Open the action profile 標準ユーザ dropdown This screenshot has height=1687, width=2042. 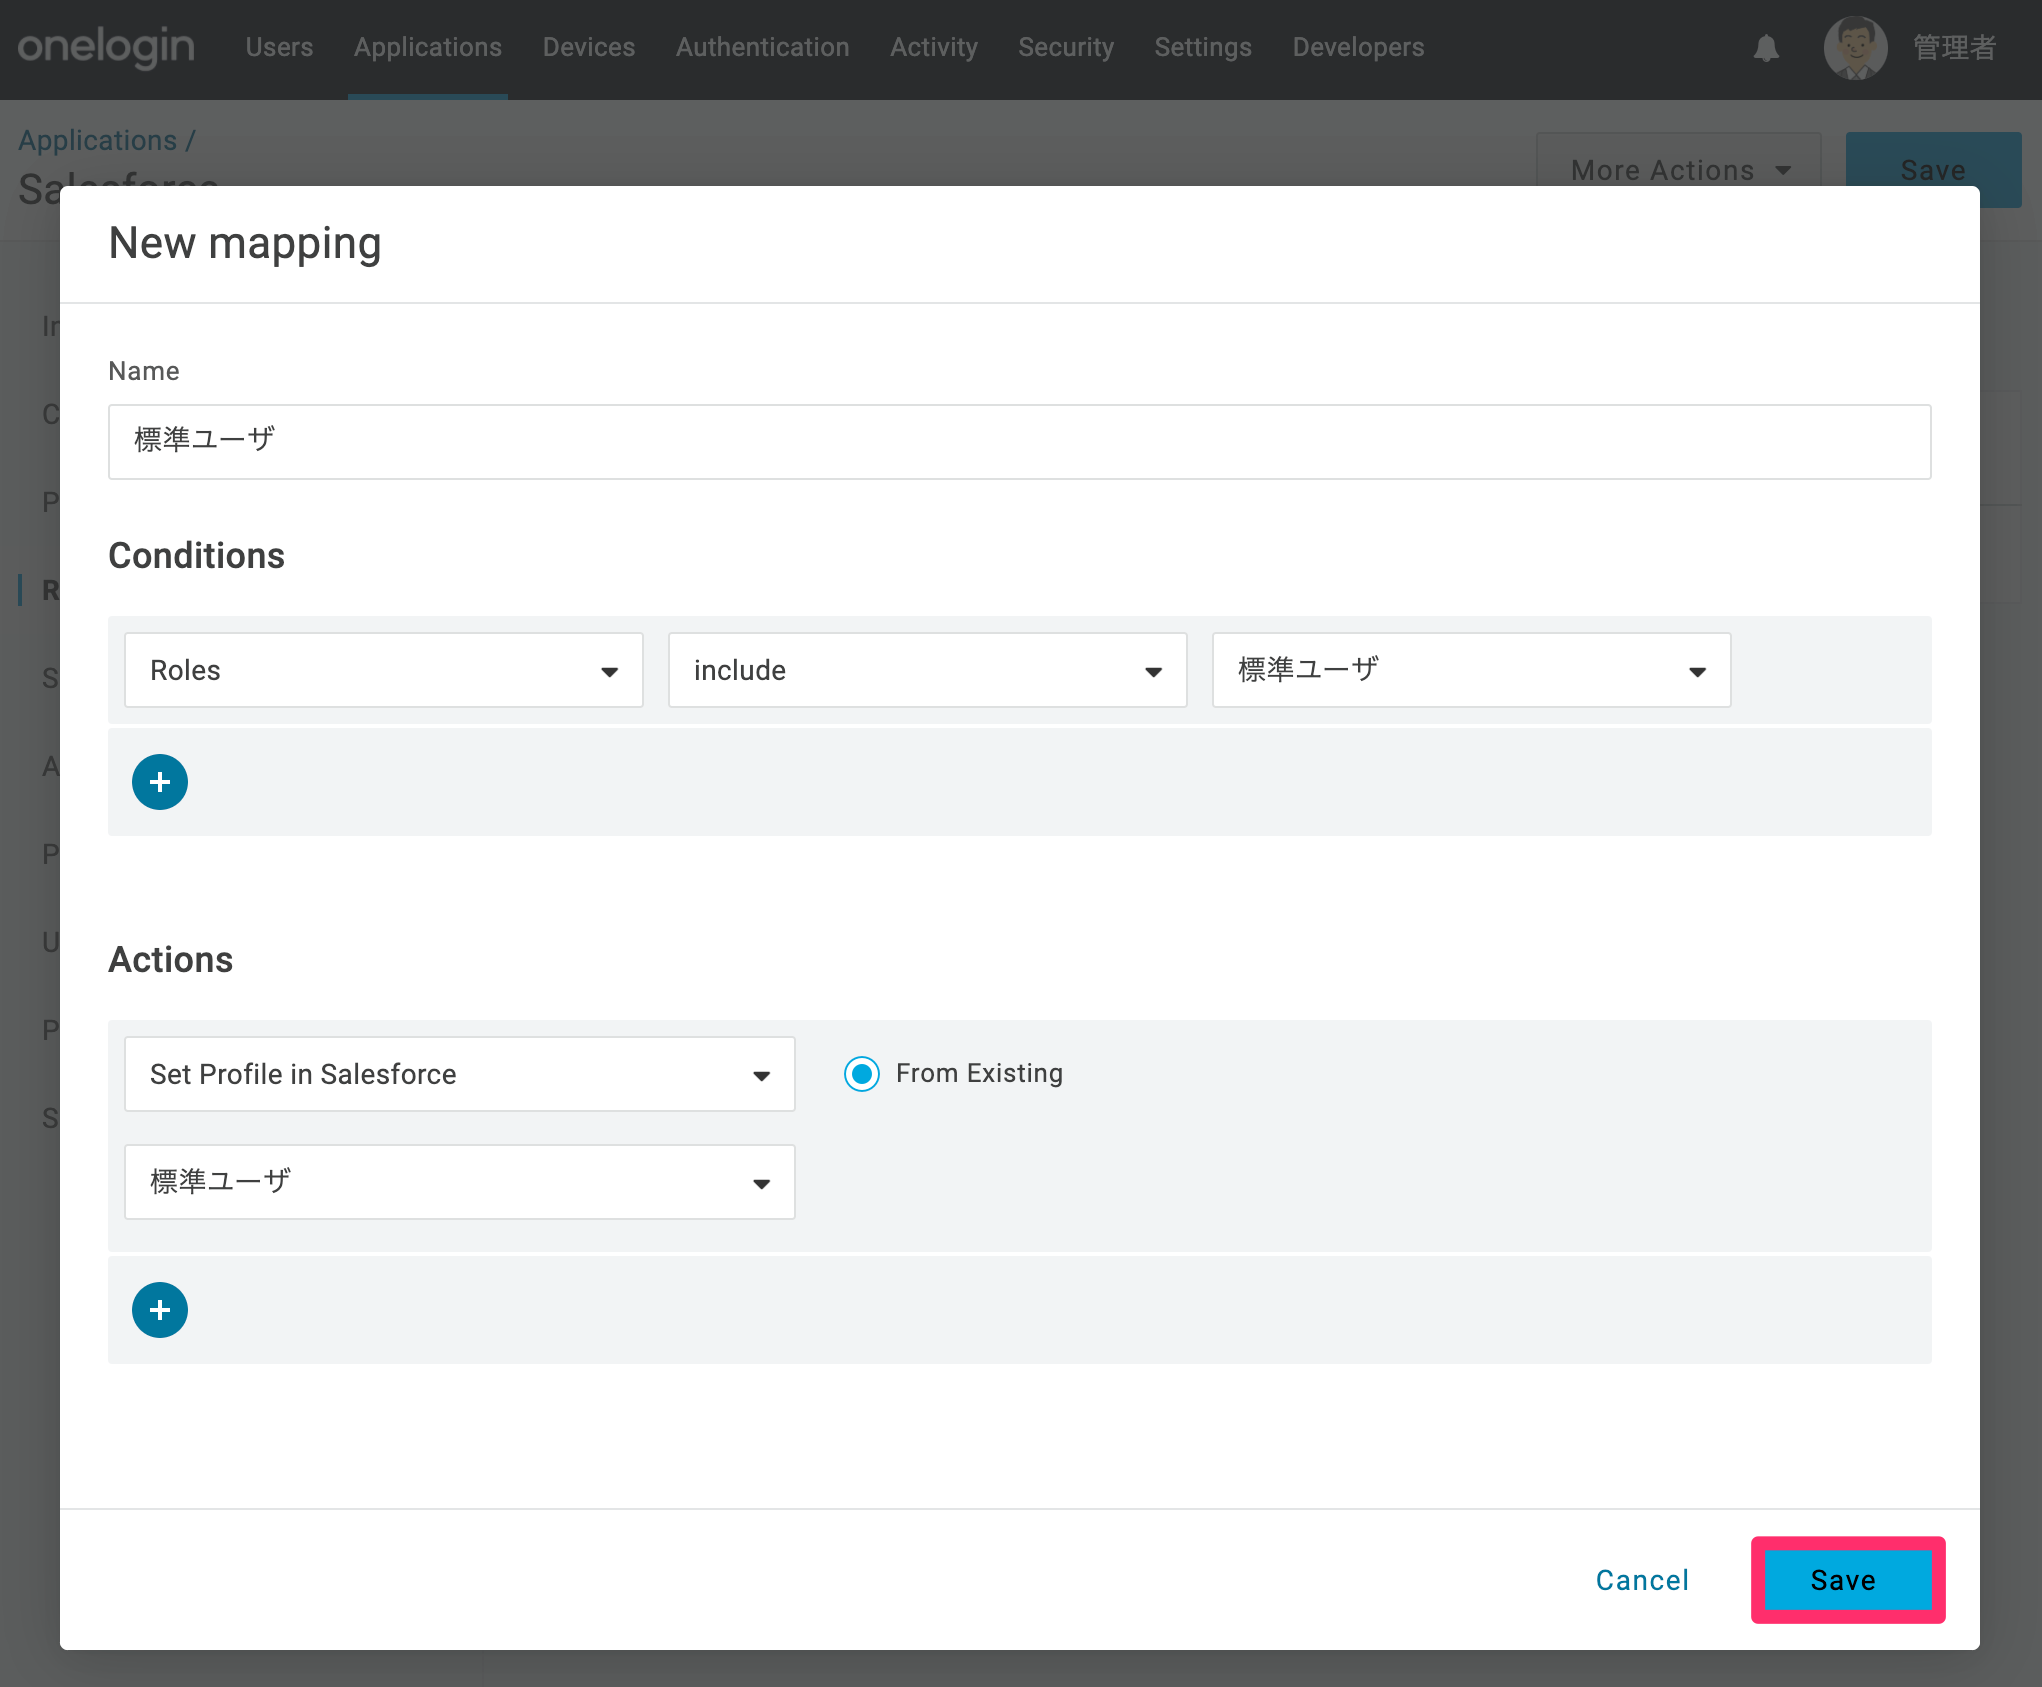[460, 1182]
